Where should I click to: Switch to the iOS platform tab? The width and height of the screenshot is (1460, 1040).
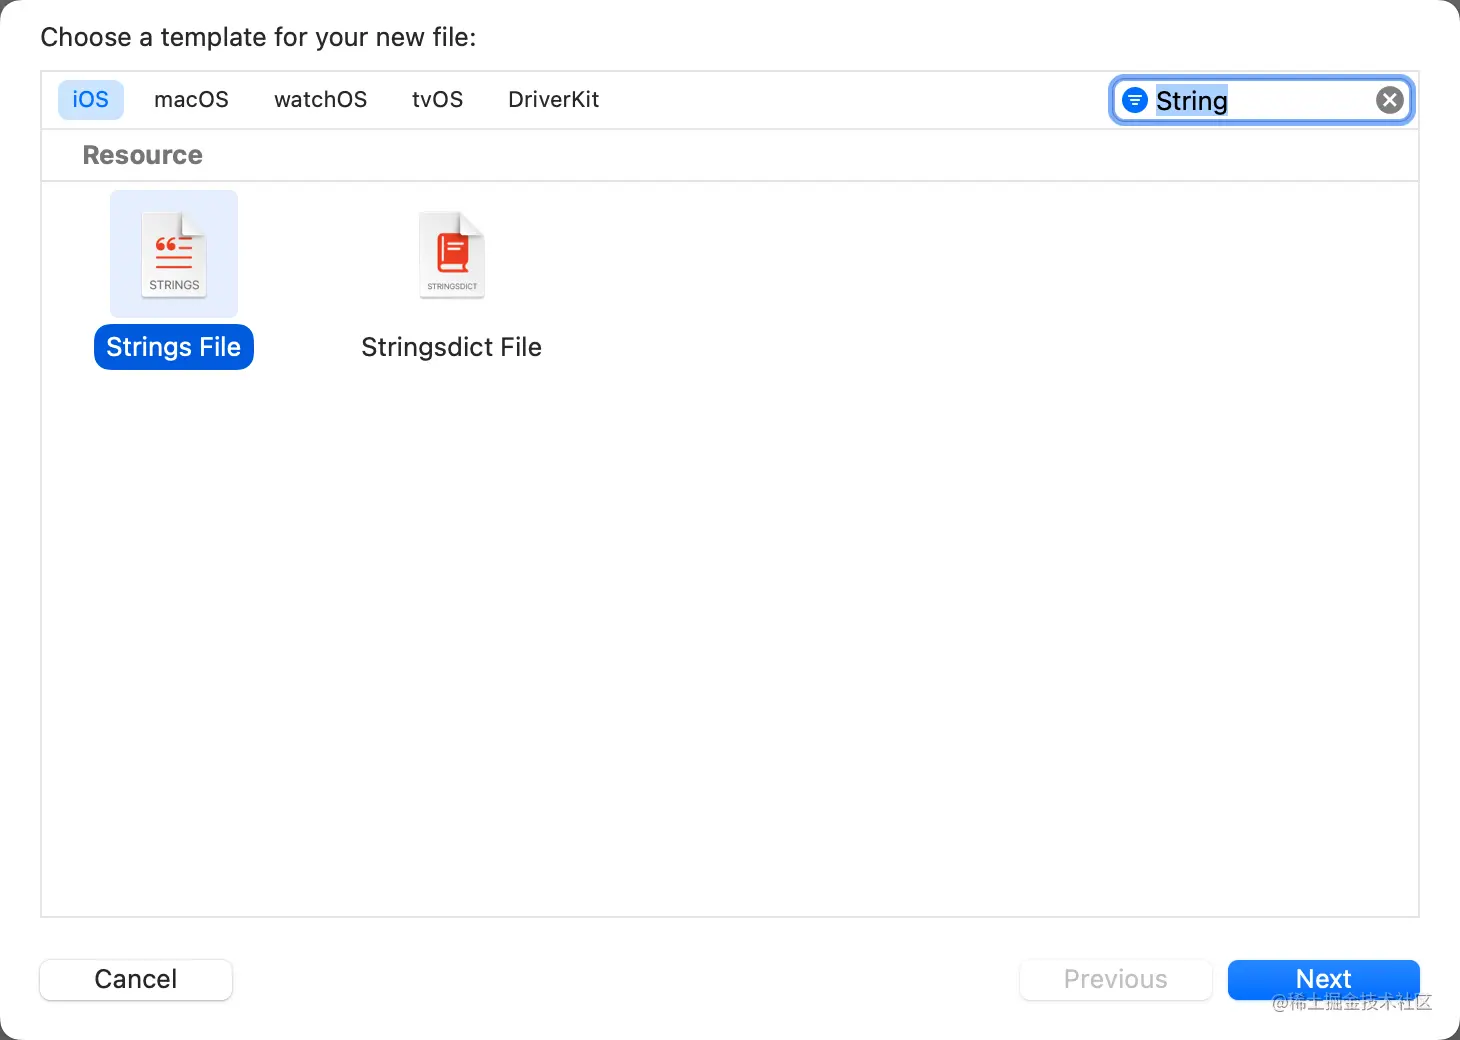(x=90, y=100)
